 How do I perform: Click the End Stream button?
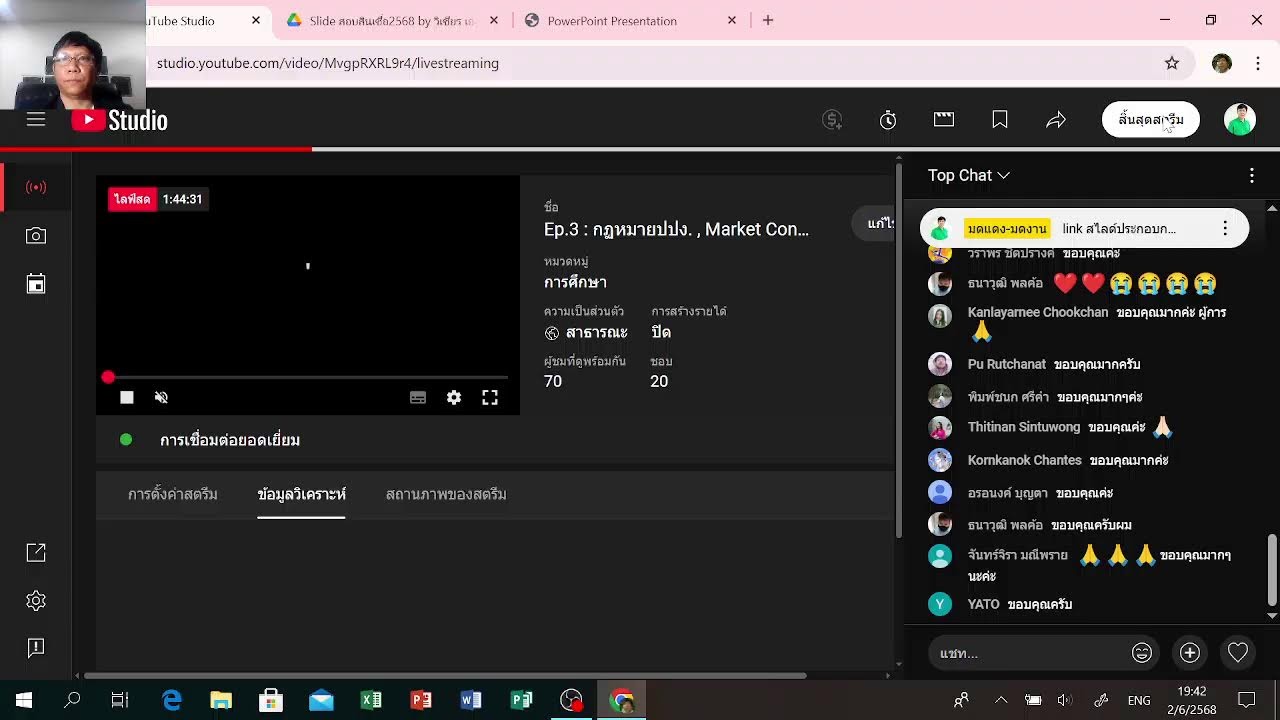[1151, 120]
